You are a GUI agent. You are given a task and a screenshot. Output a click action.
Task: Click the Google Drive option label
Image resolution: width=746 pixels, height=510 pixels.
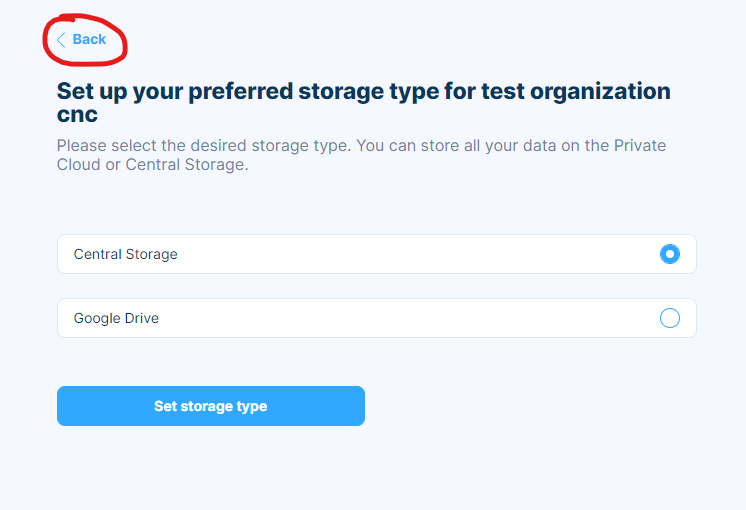click(x=116, y=318)
